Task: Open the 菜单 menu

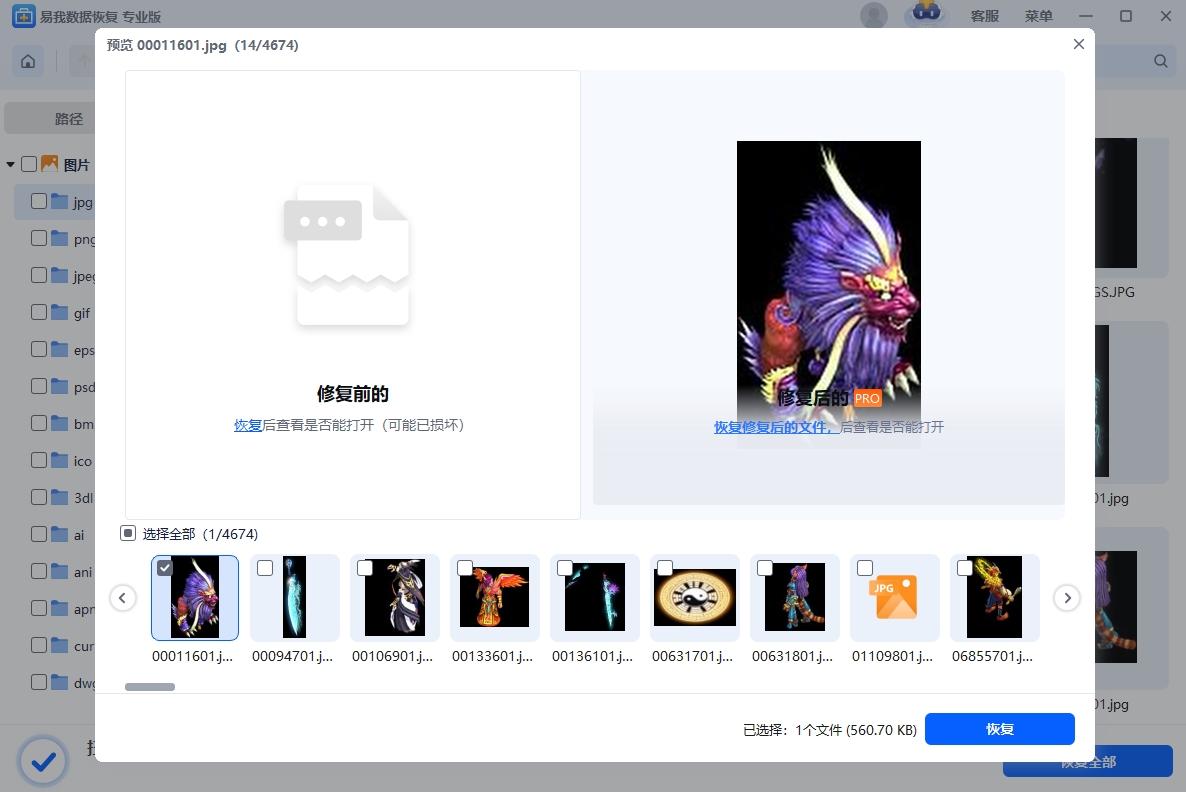Action: pos(1039,16)
